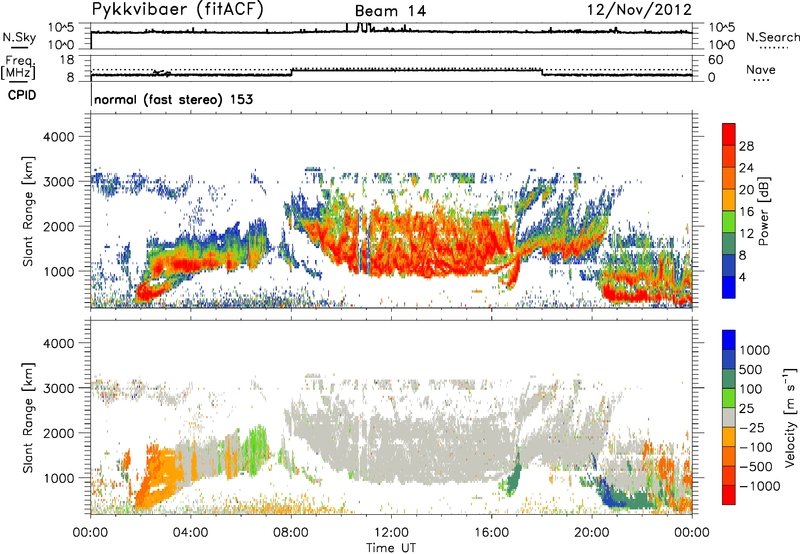
Task: Click the blue top of the Velocity color bar
Action: [x=729, y=340]
